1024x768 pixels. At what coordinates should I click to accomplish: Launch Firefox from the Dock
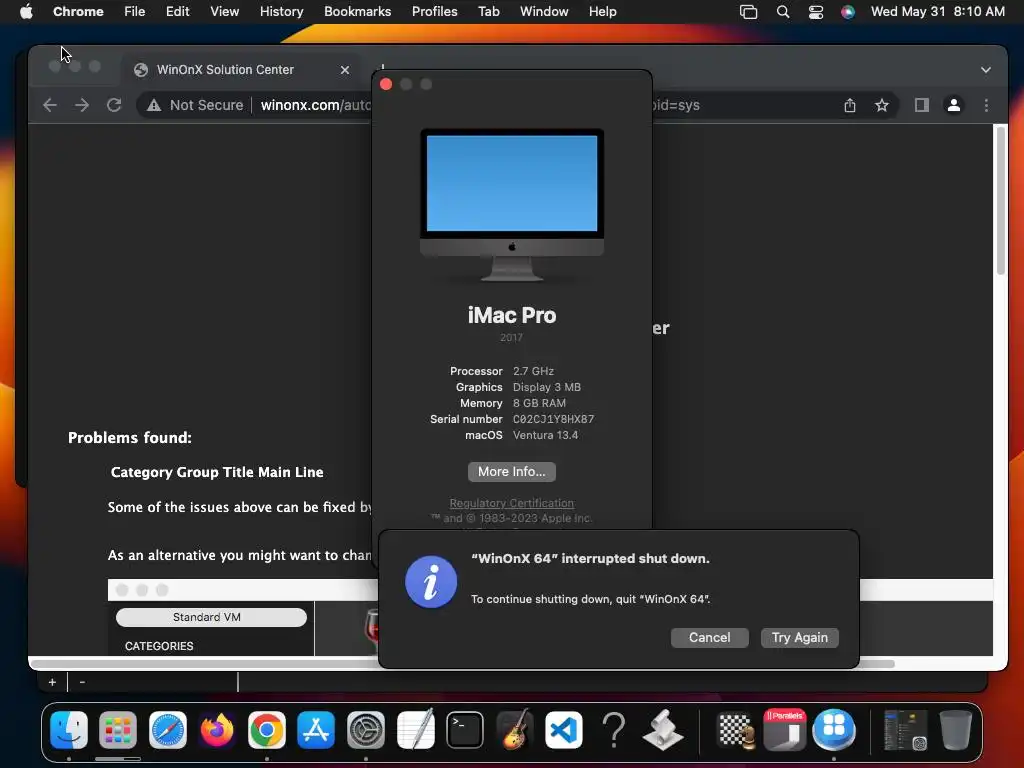click(x=217, y=729)
